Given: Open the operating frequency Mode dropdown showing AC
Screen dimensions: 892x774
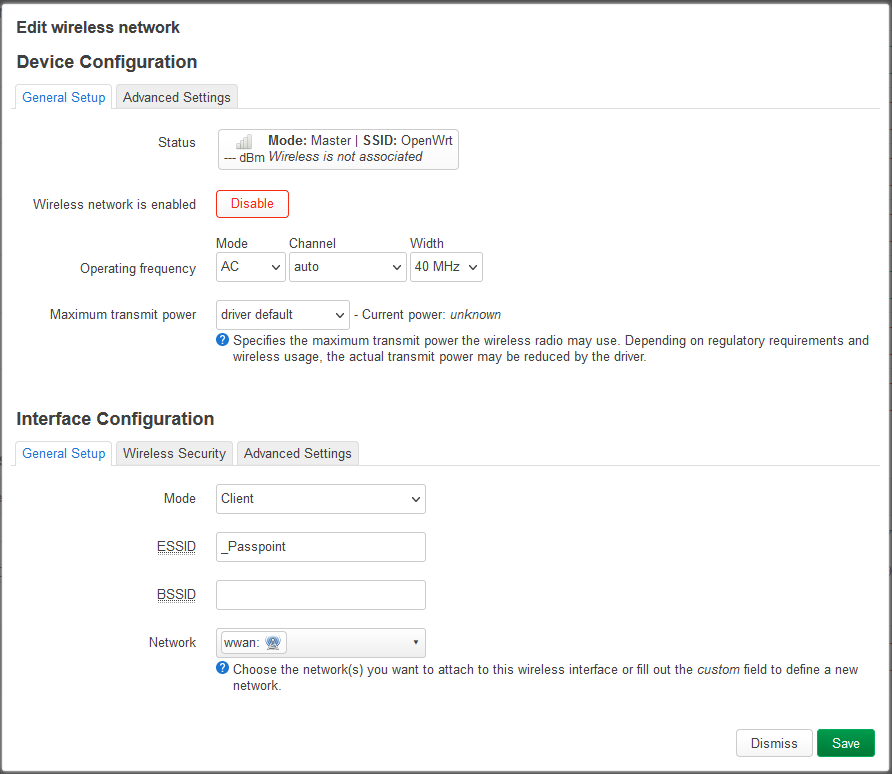Looking at the screenshot, I should (x=250, y=266).
